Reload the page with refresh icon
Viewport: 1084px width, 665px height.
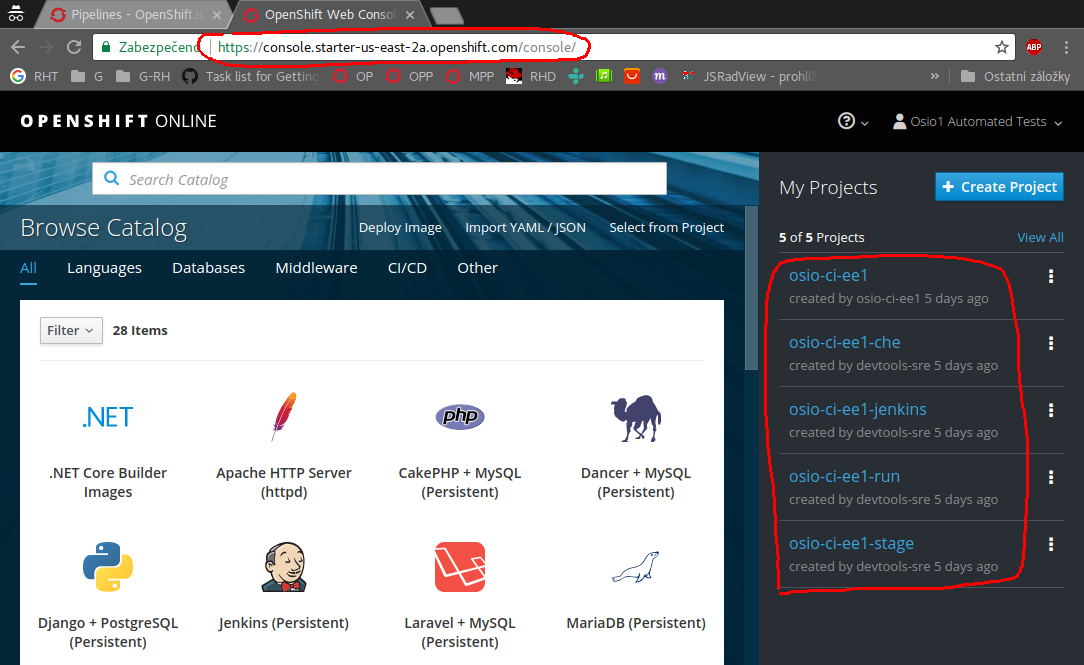pyautogui.click(x=74, y=47)
